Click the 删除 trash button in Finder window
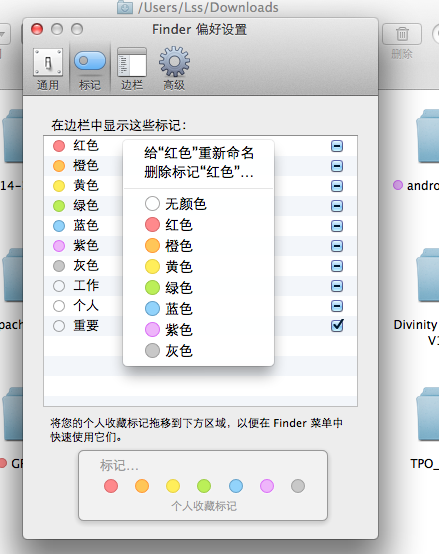The height and width of the screenshot is (554, 439). pos(402,34)
